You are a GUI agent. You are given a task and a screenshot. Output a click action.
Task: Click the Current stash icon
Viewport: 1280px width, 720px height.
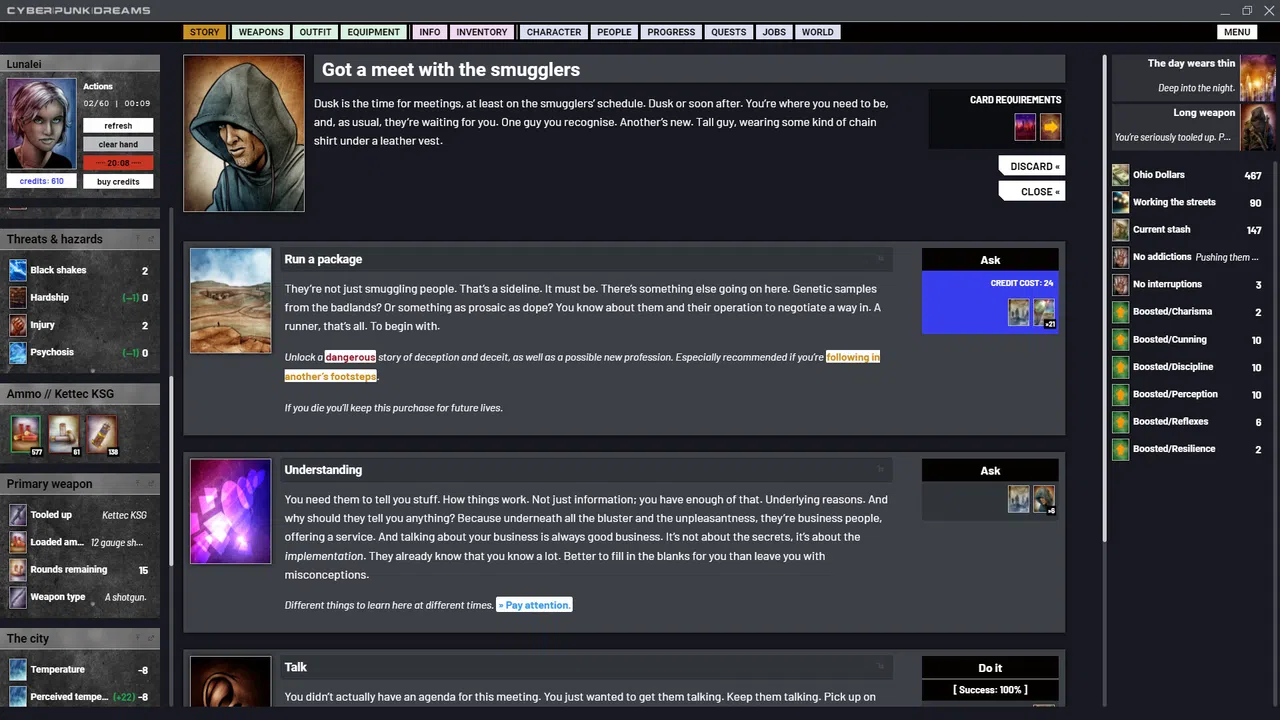1121,230
